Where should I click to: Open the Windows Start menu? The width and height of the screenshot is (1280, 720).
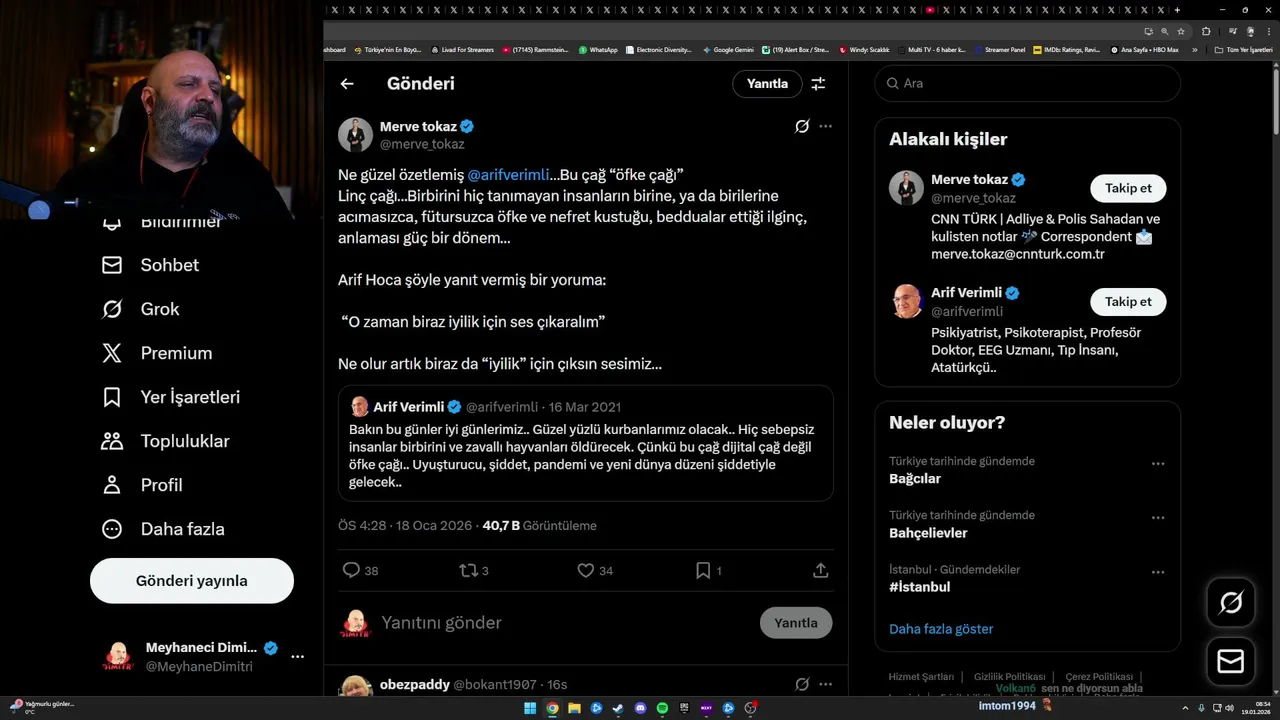[530, 708]
